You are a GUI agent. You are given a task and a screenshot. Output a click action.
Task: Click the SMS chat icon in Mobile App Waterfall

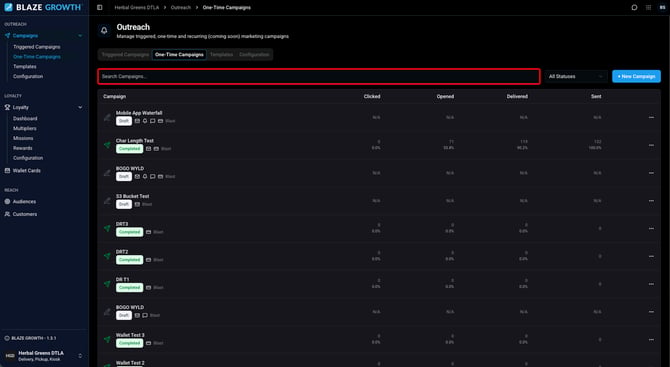[153, 121]
